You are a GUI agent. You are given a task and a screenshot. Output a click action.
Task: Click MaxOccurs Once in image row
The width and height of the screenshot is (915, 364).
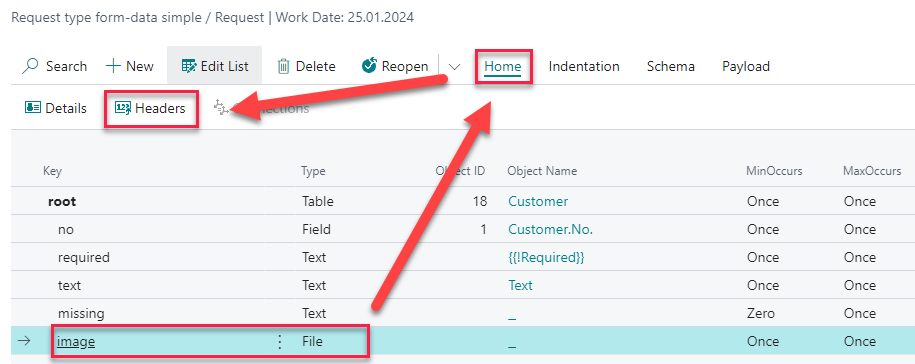pyautogui.click(x=860, y=341)
